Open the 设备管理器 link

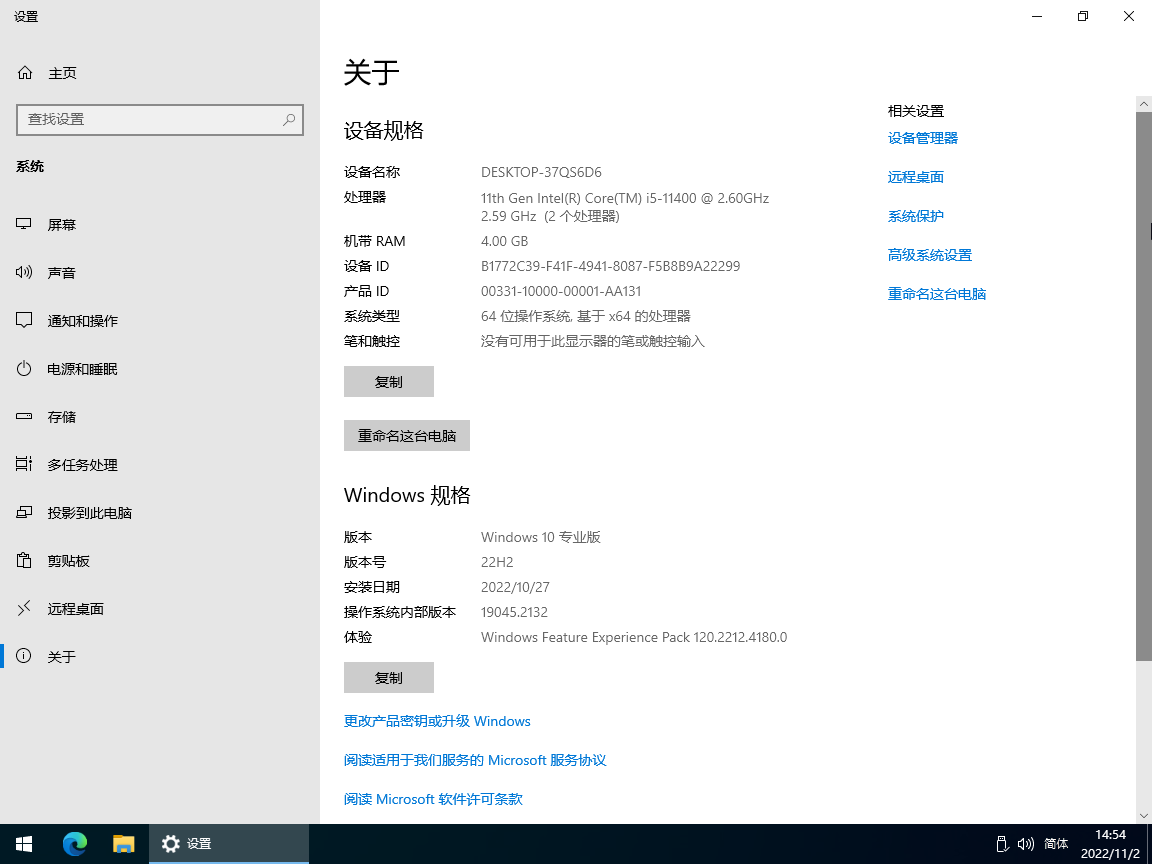coord(923,138)
